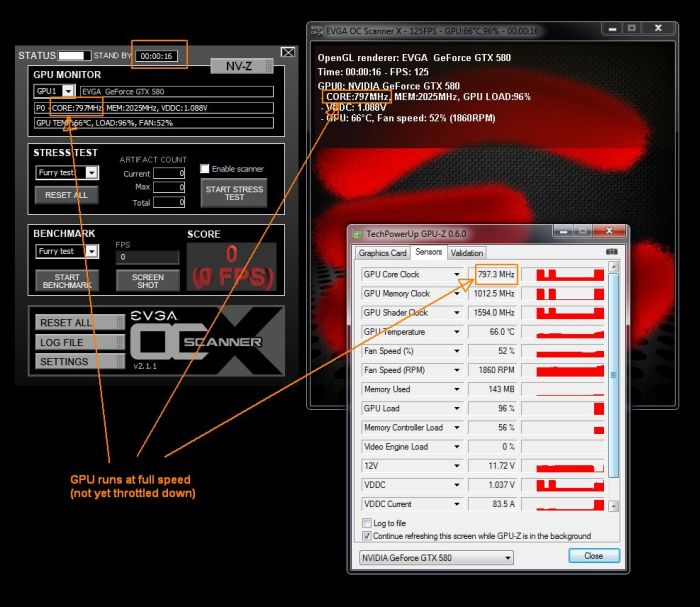Image resolution: width=700 pixels, height=607 pixels.
Task: Open VDDC sensor dropdown arrow
Action: coord(457,485)
